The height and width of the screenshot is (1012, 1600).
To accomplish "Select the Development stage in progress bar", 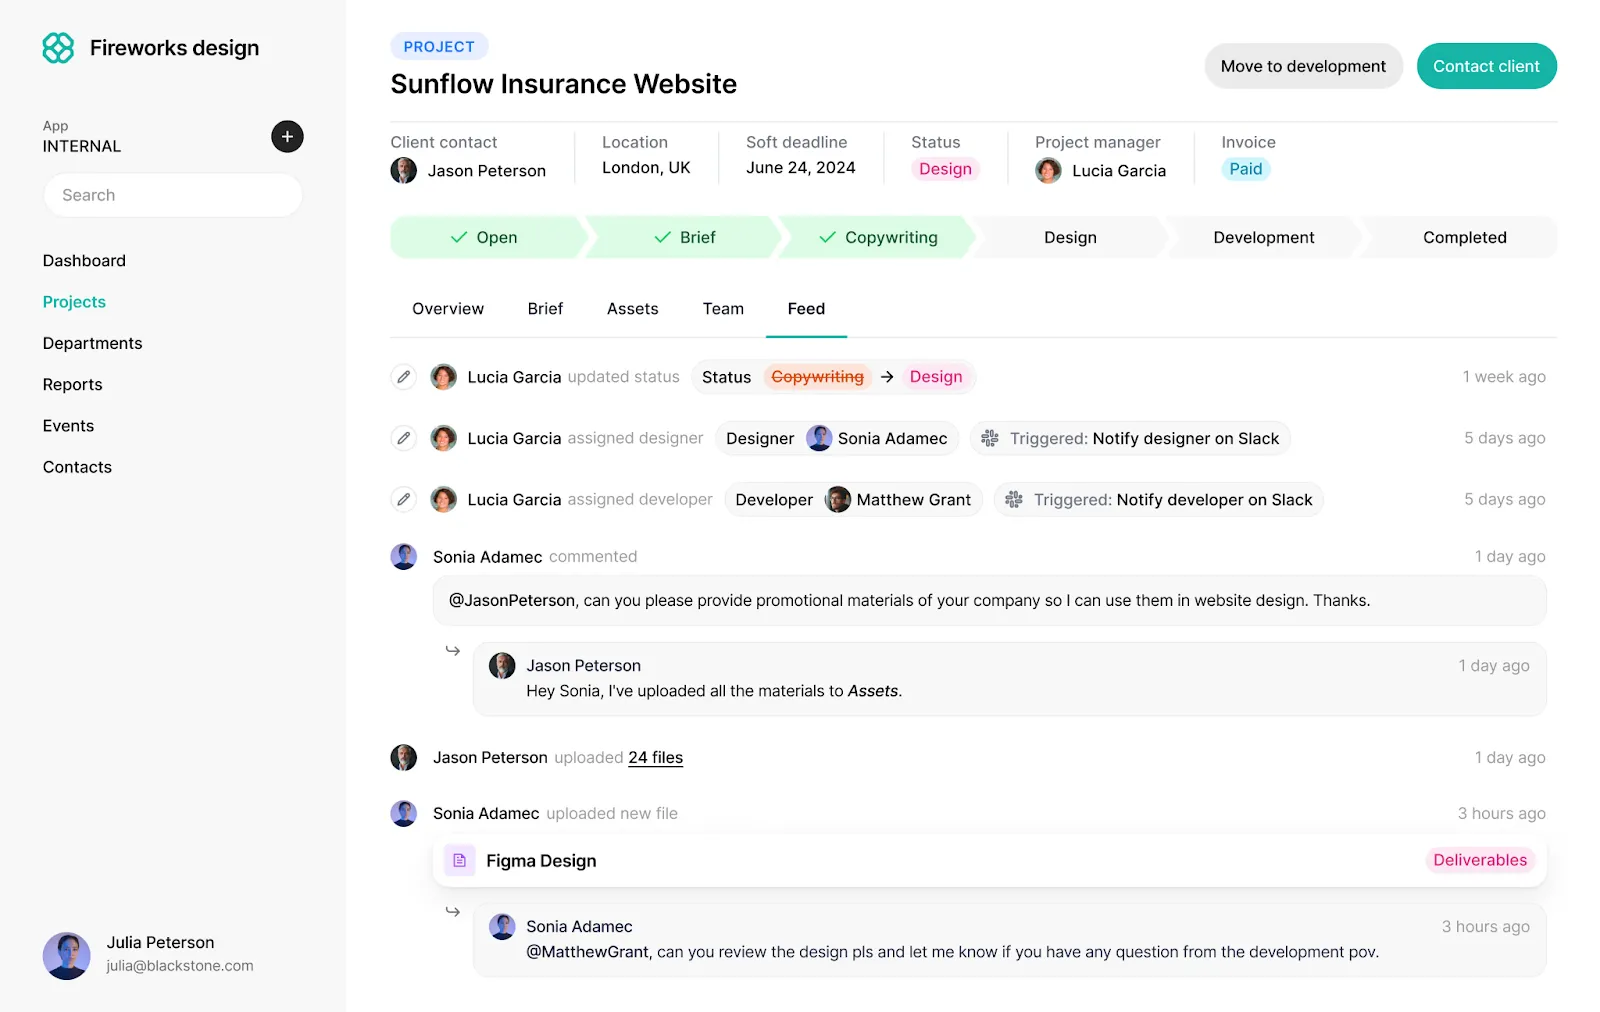I will tap(1264, 237).
